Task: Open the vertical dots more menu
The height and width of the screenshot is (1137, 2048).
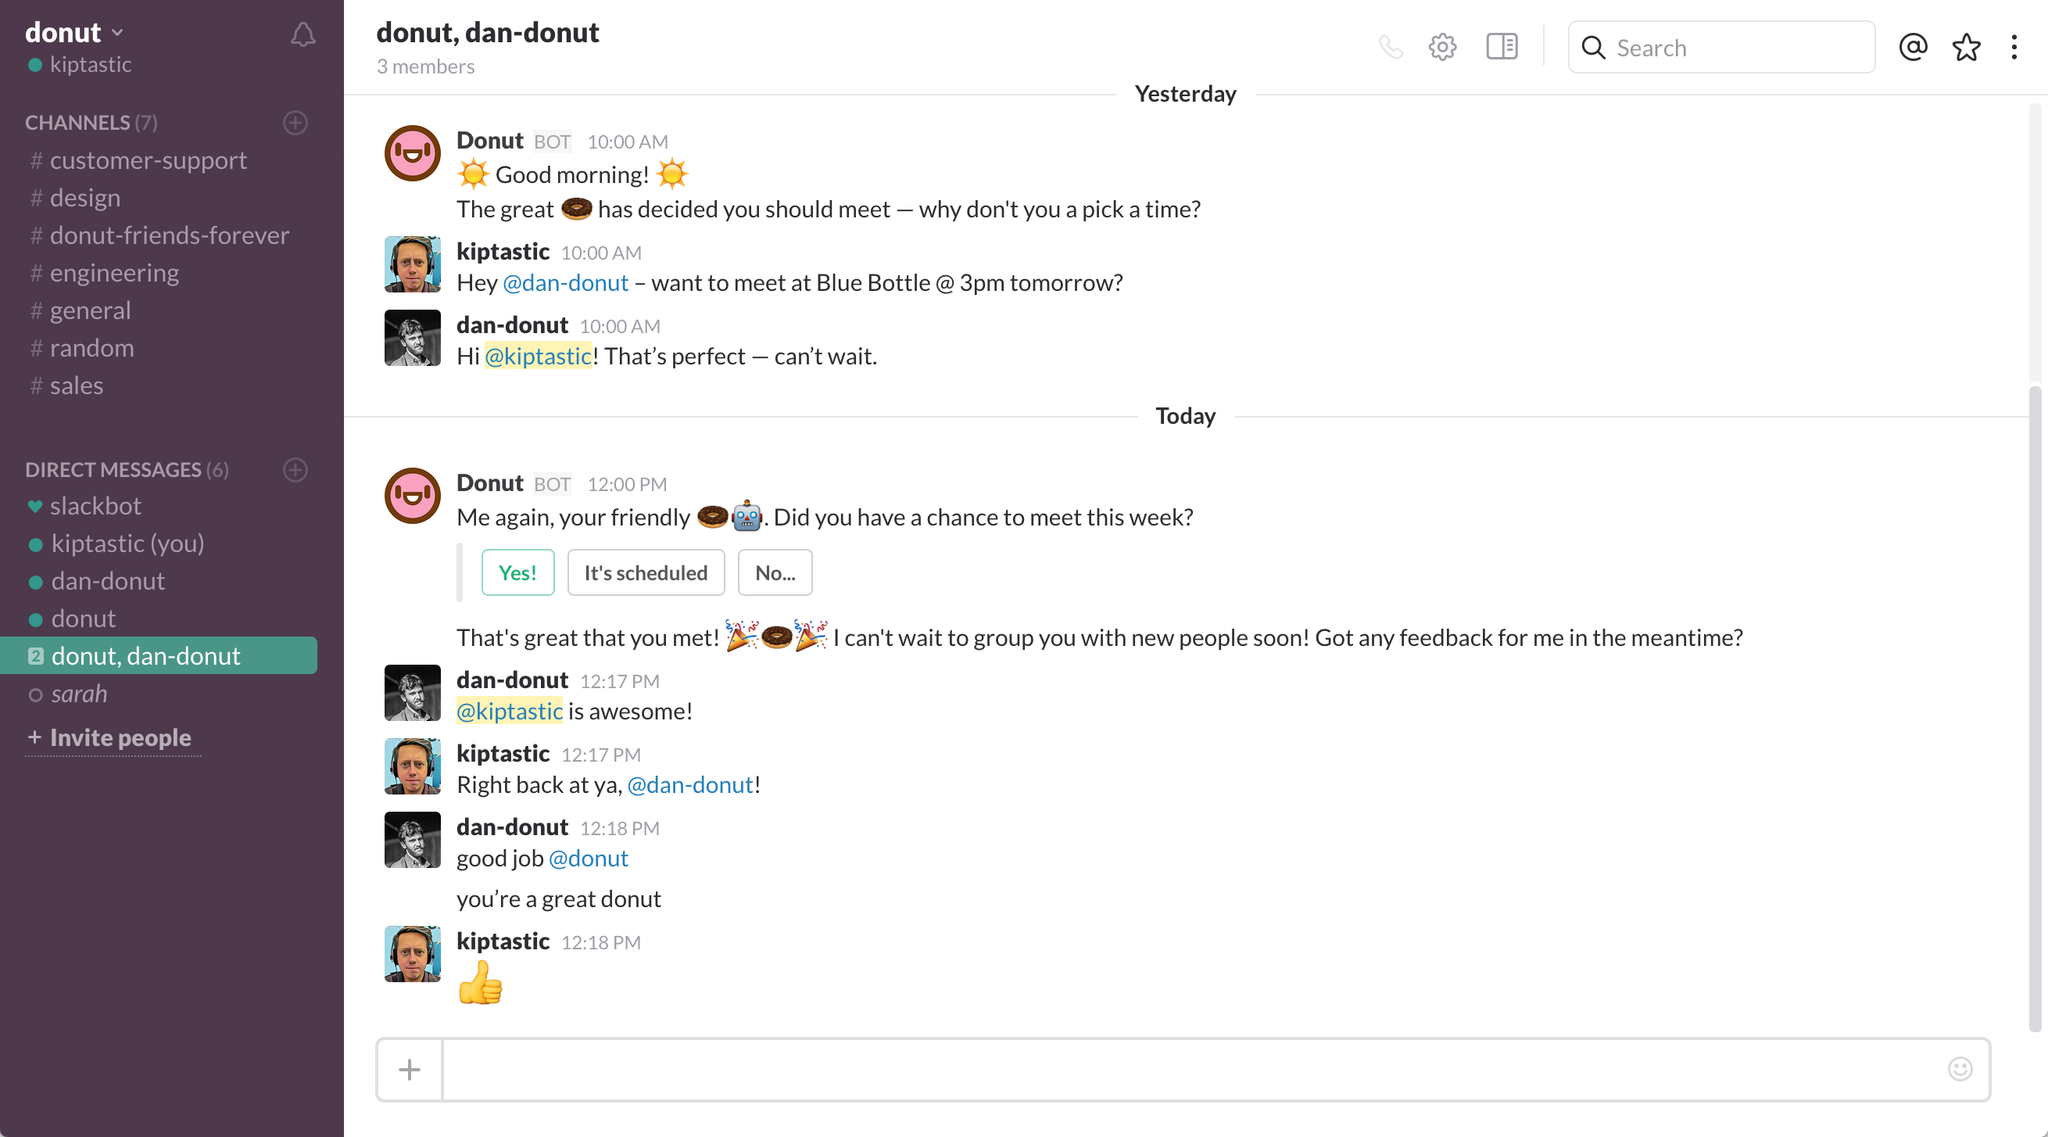Action: tap(2014, 47)
